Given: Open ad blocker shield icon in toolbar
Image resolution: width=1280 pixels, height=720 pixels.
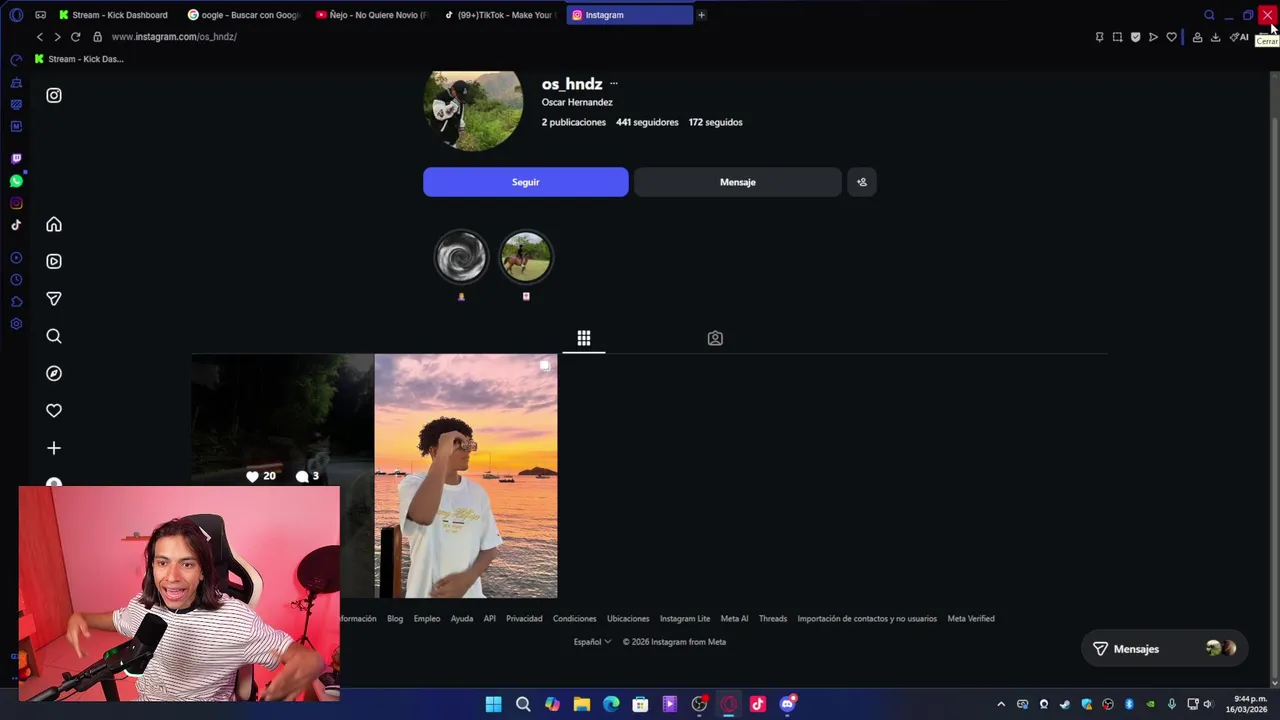Looking at the screenshot, I should point(1135,37).
